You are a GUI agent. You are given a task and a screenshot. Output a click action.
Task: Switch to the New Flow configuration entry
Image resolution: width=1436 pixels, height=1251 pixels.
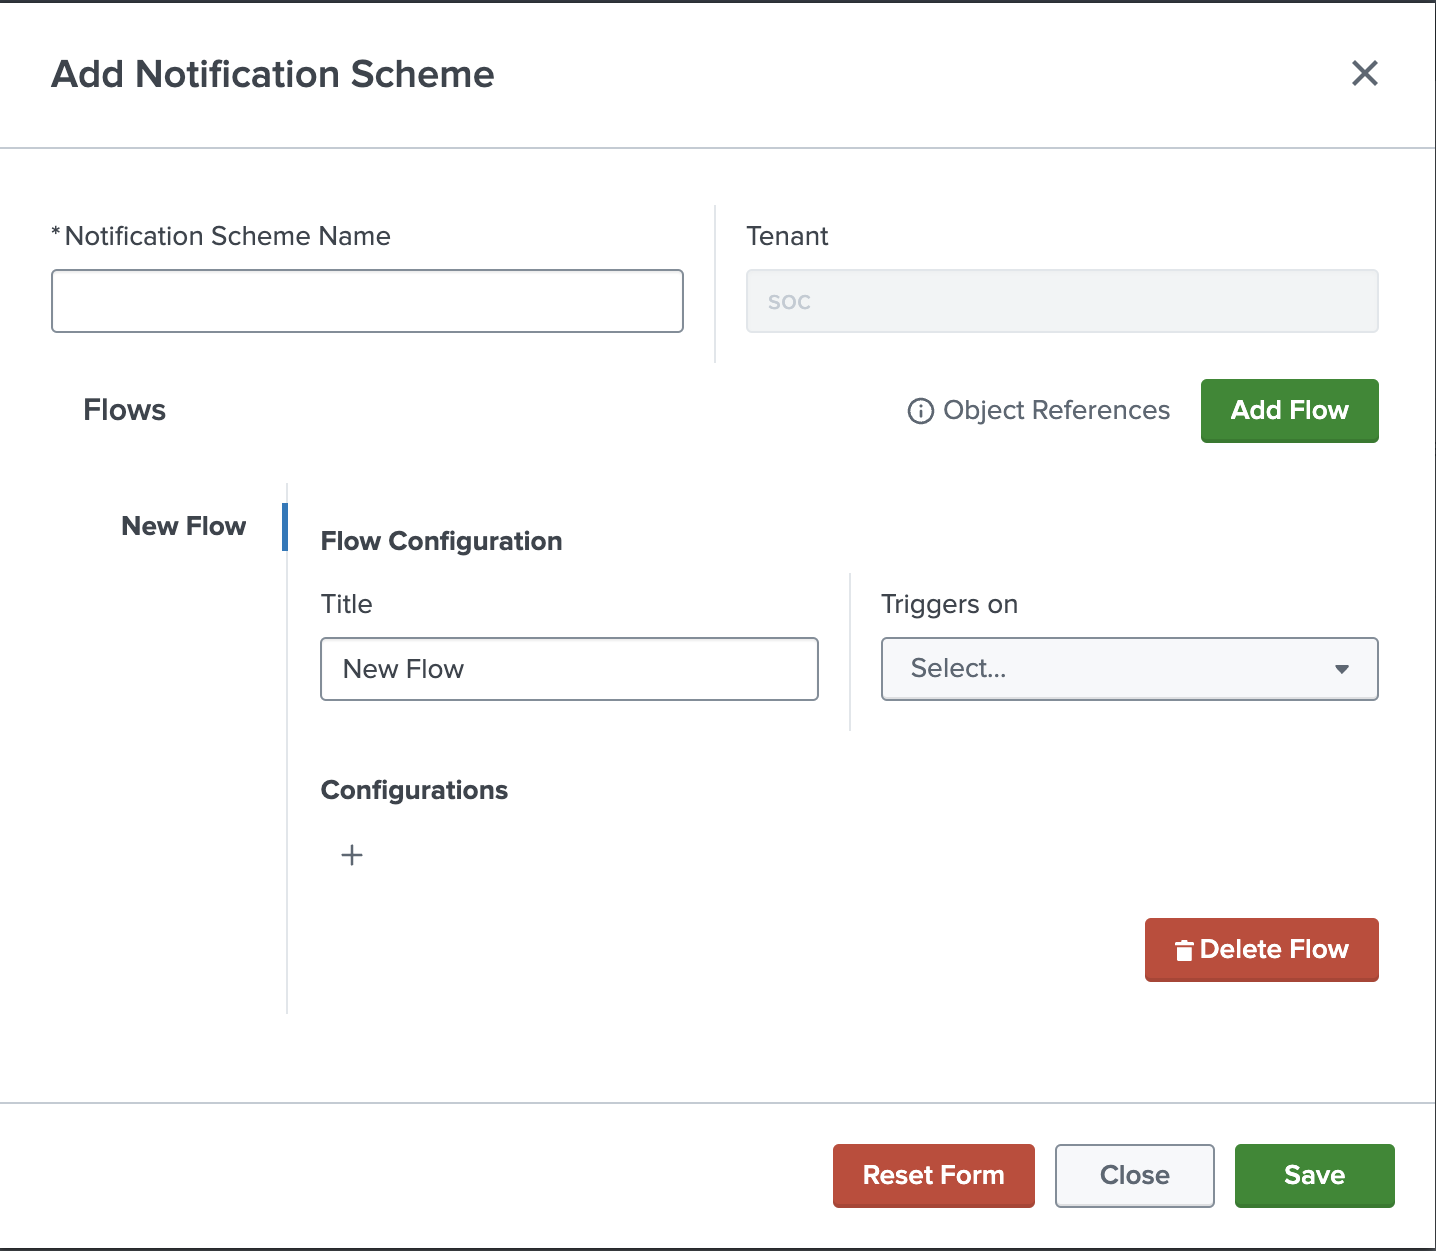click(184, 526)
